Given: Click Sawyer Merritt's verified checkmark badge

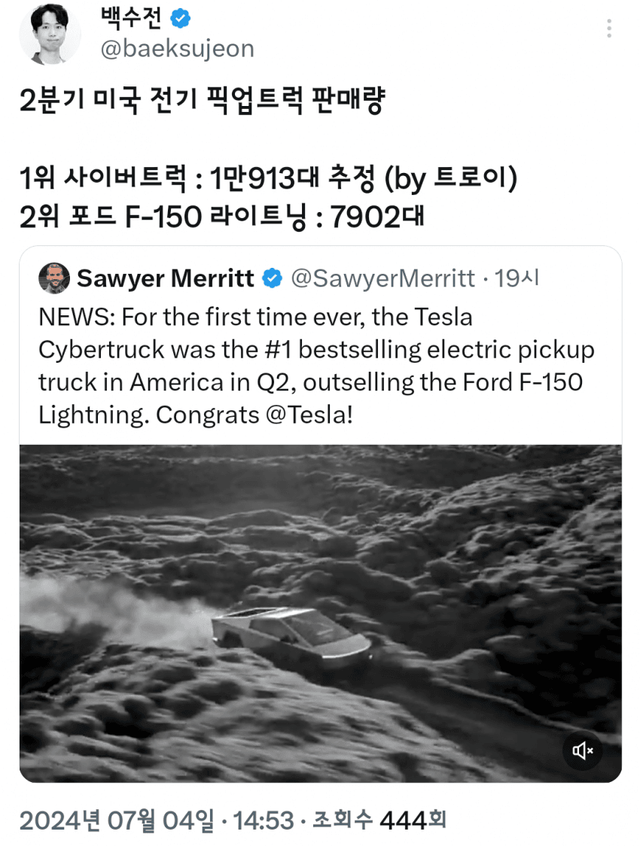Looking at the screenshot, I should 271,277.
